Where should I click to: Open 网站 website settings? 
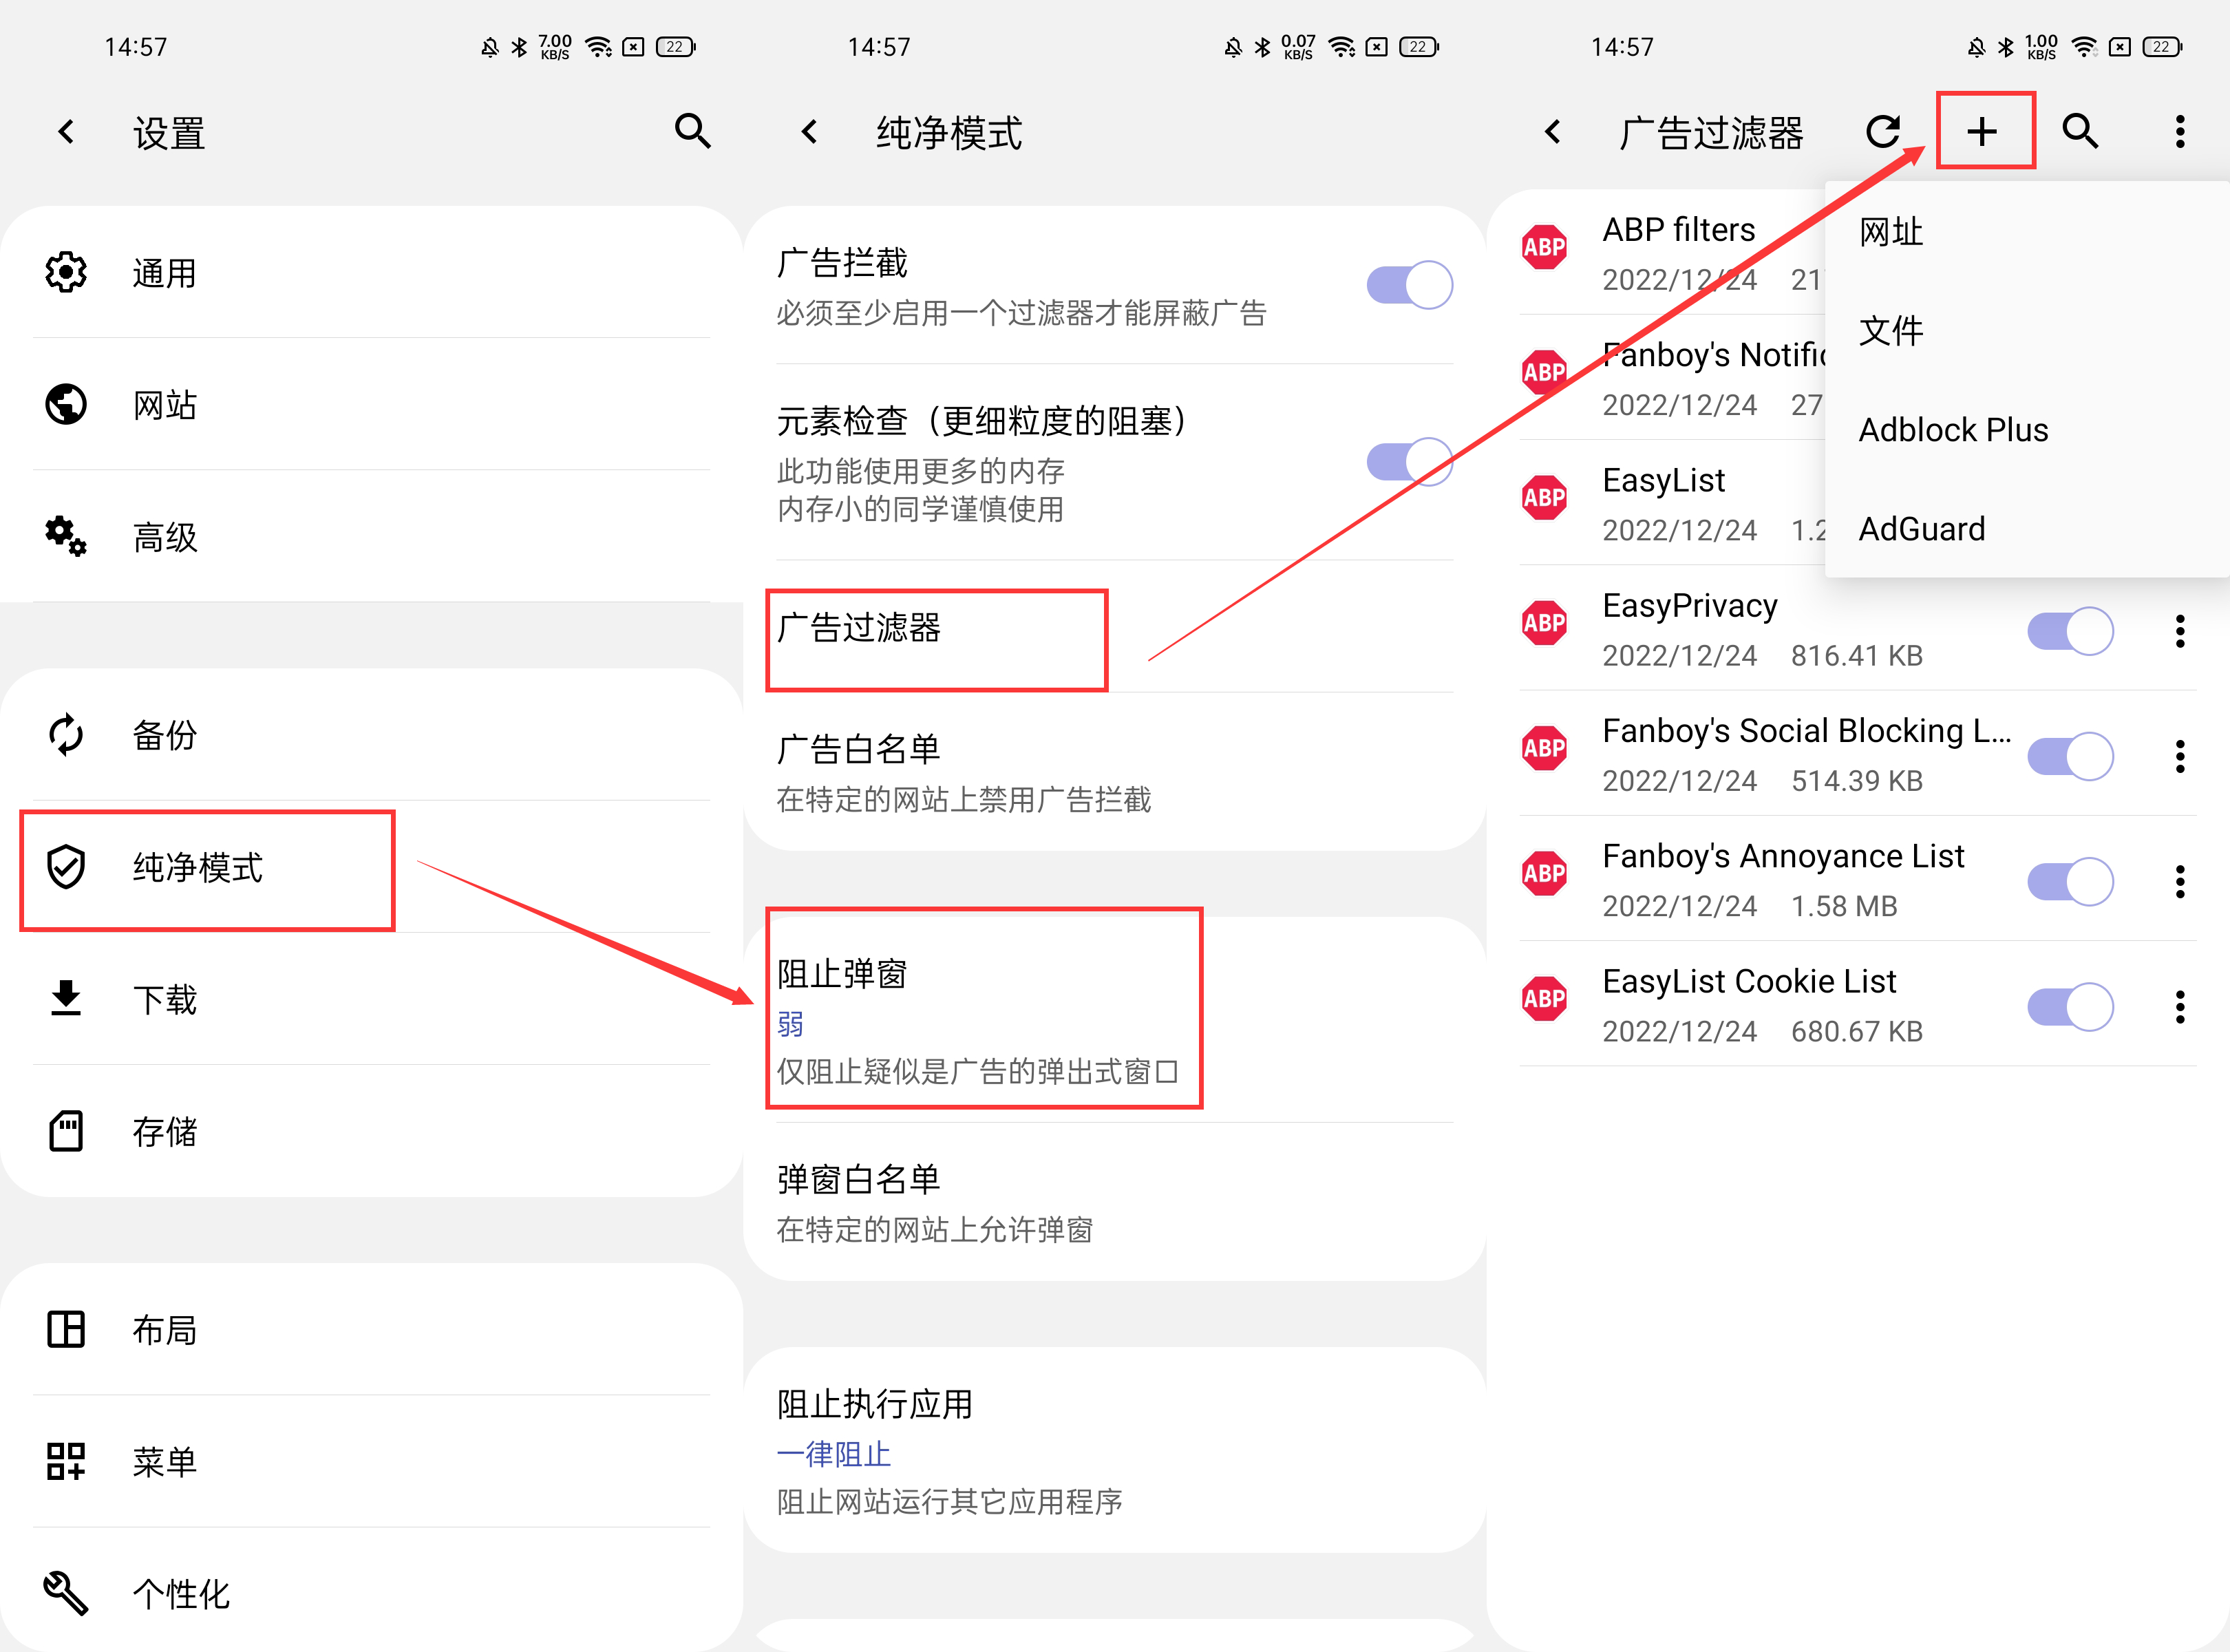pos(372,404)
